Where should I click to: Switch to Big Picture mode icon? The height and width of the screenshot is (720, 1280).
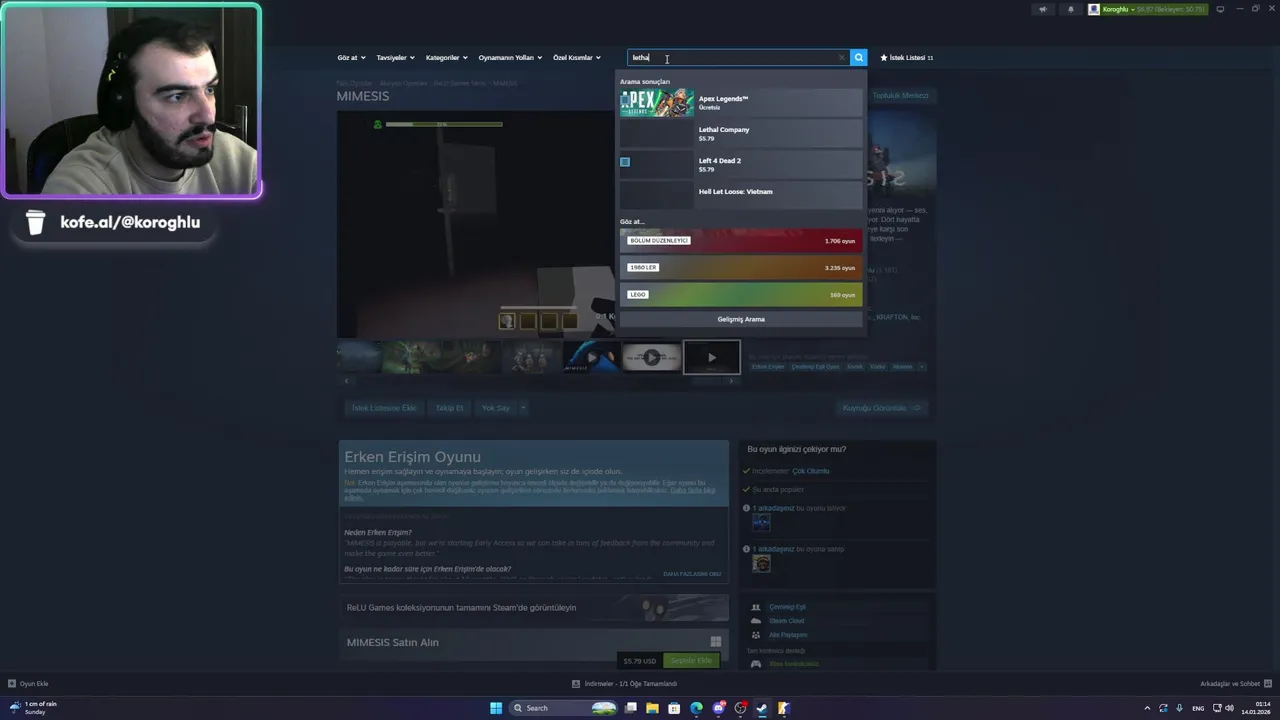coord(1220,9)
